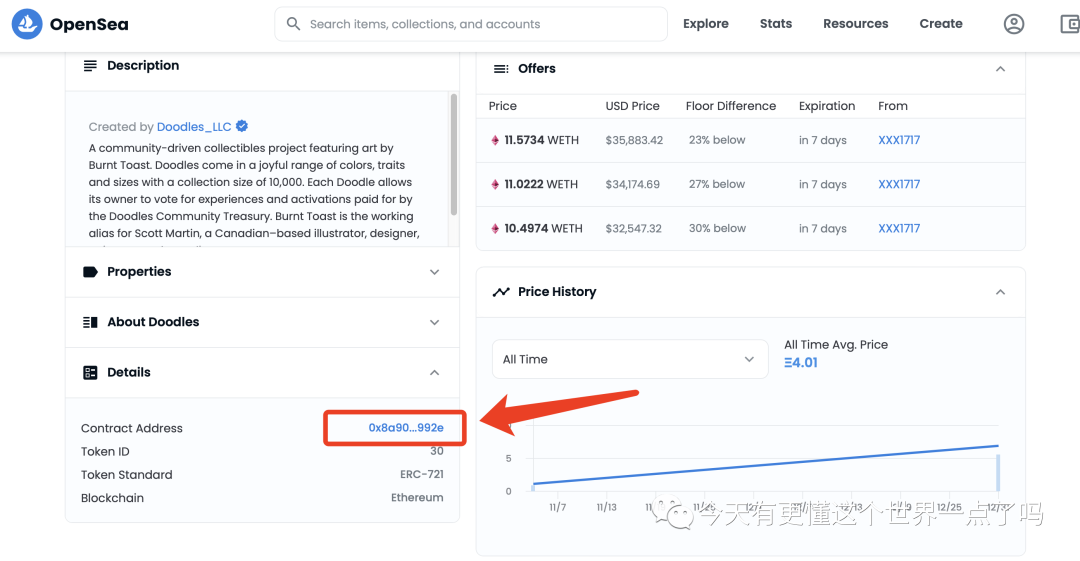Click the OpenSea logo icon
The image size is (1080, 561).
(27, 24)
